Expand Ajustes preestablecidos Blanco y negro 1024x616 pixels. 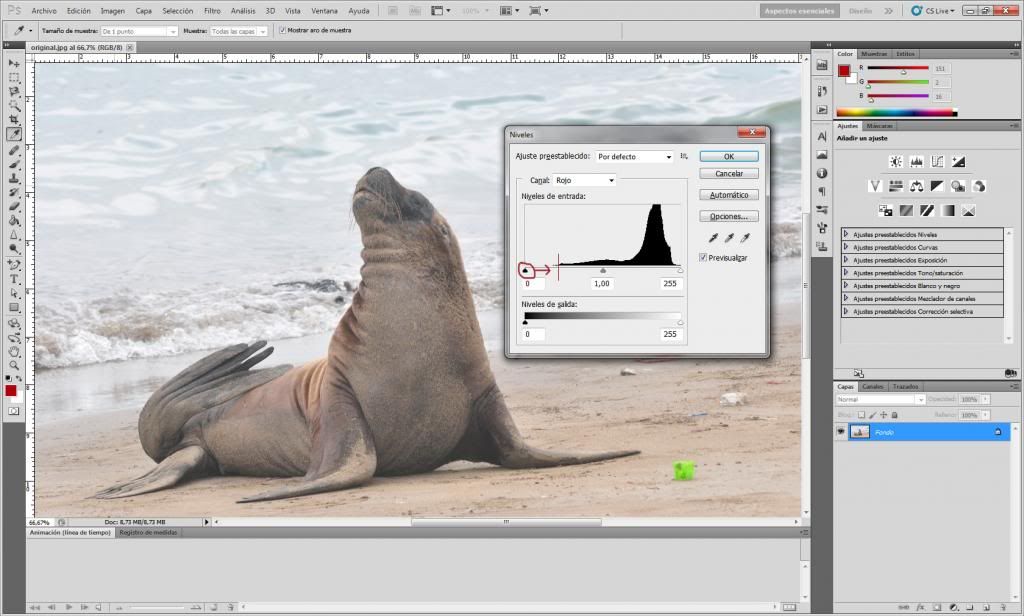(846, 285)
